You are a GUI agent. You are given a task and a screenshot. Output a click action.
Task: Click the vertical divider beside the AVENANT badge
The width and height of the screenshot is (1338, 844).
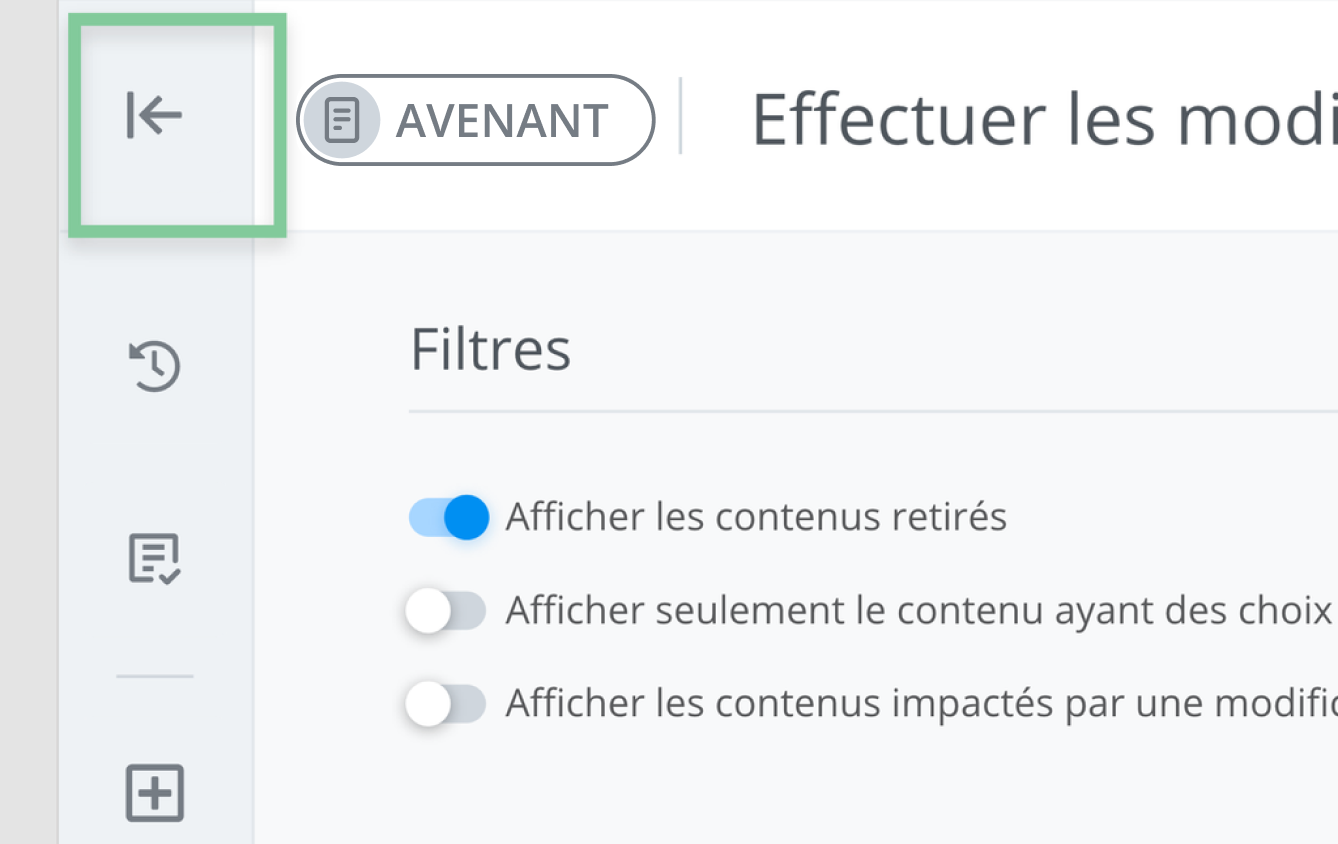(681, 116)
